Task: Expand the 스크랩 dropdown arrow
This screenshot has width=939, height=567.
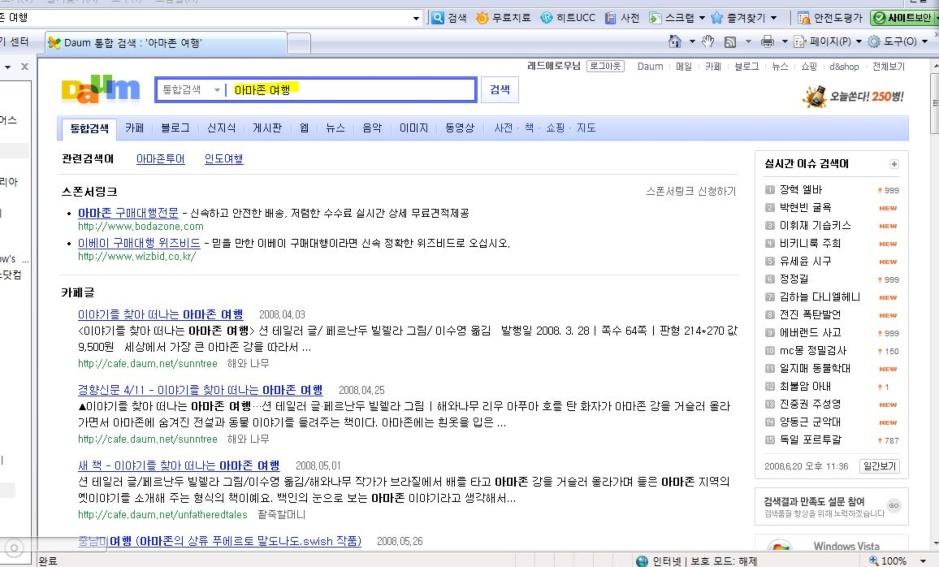Action: 702,18
